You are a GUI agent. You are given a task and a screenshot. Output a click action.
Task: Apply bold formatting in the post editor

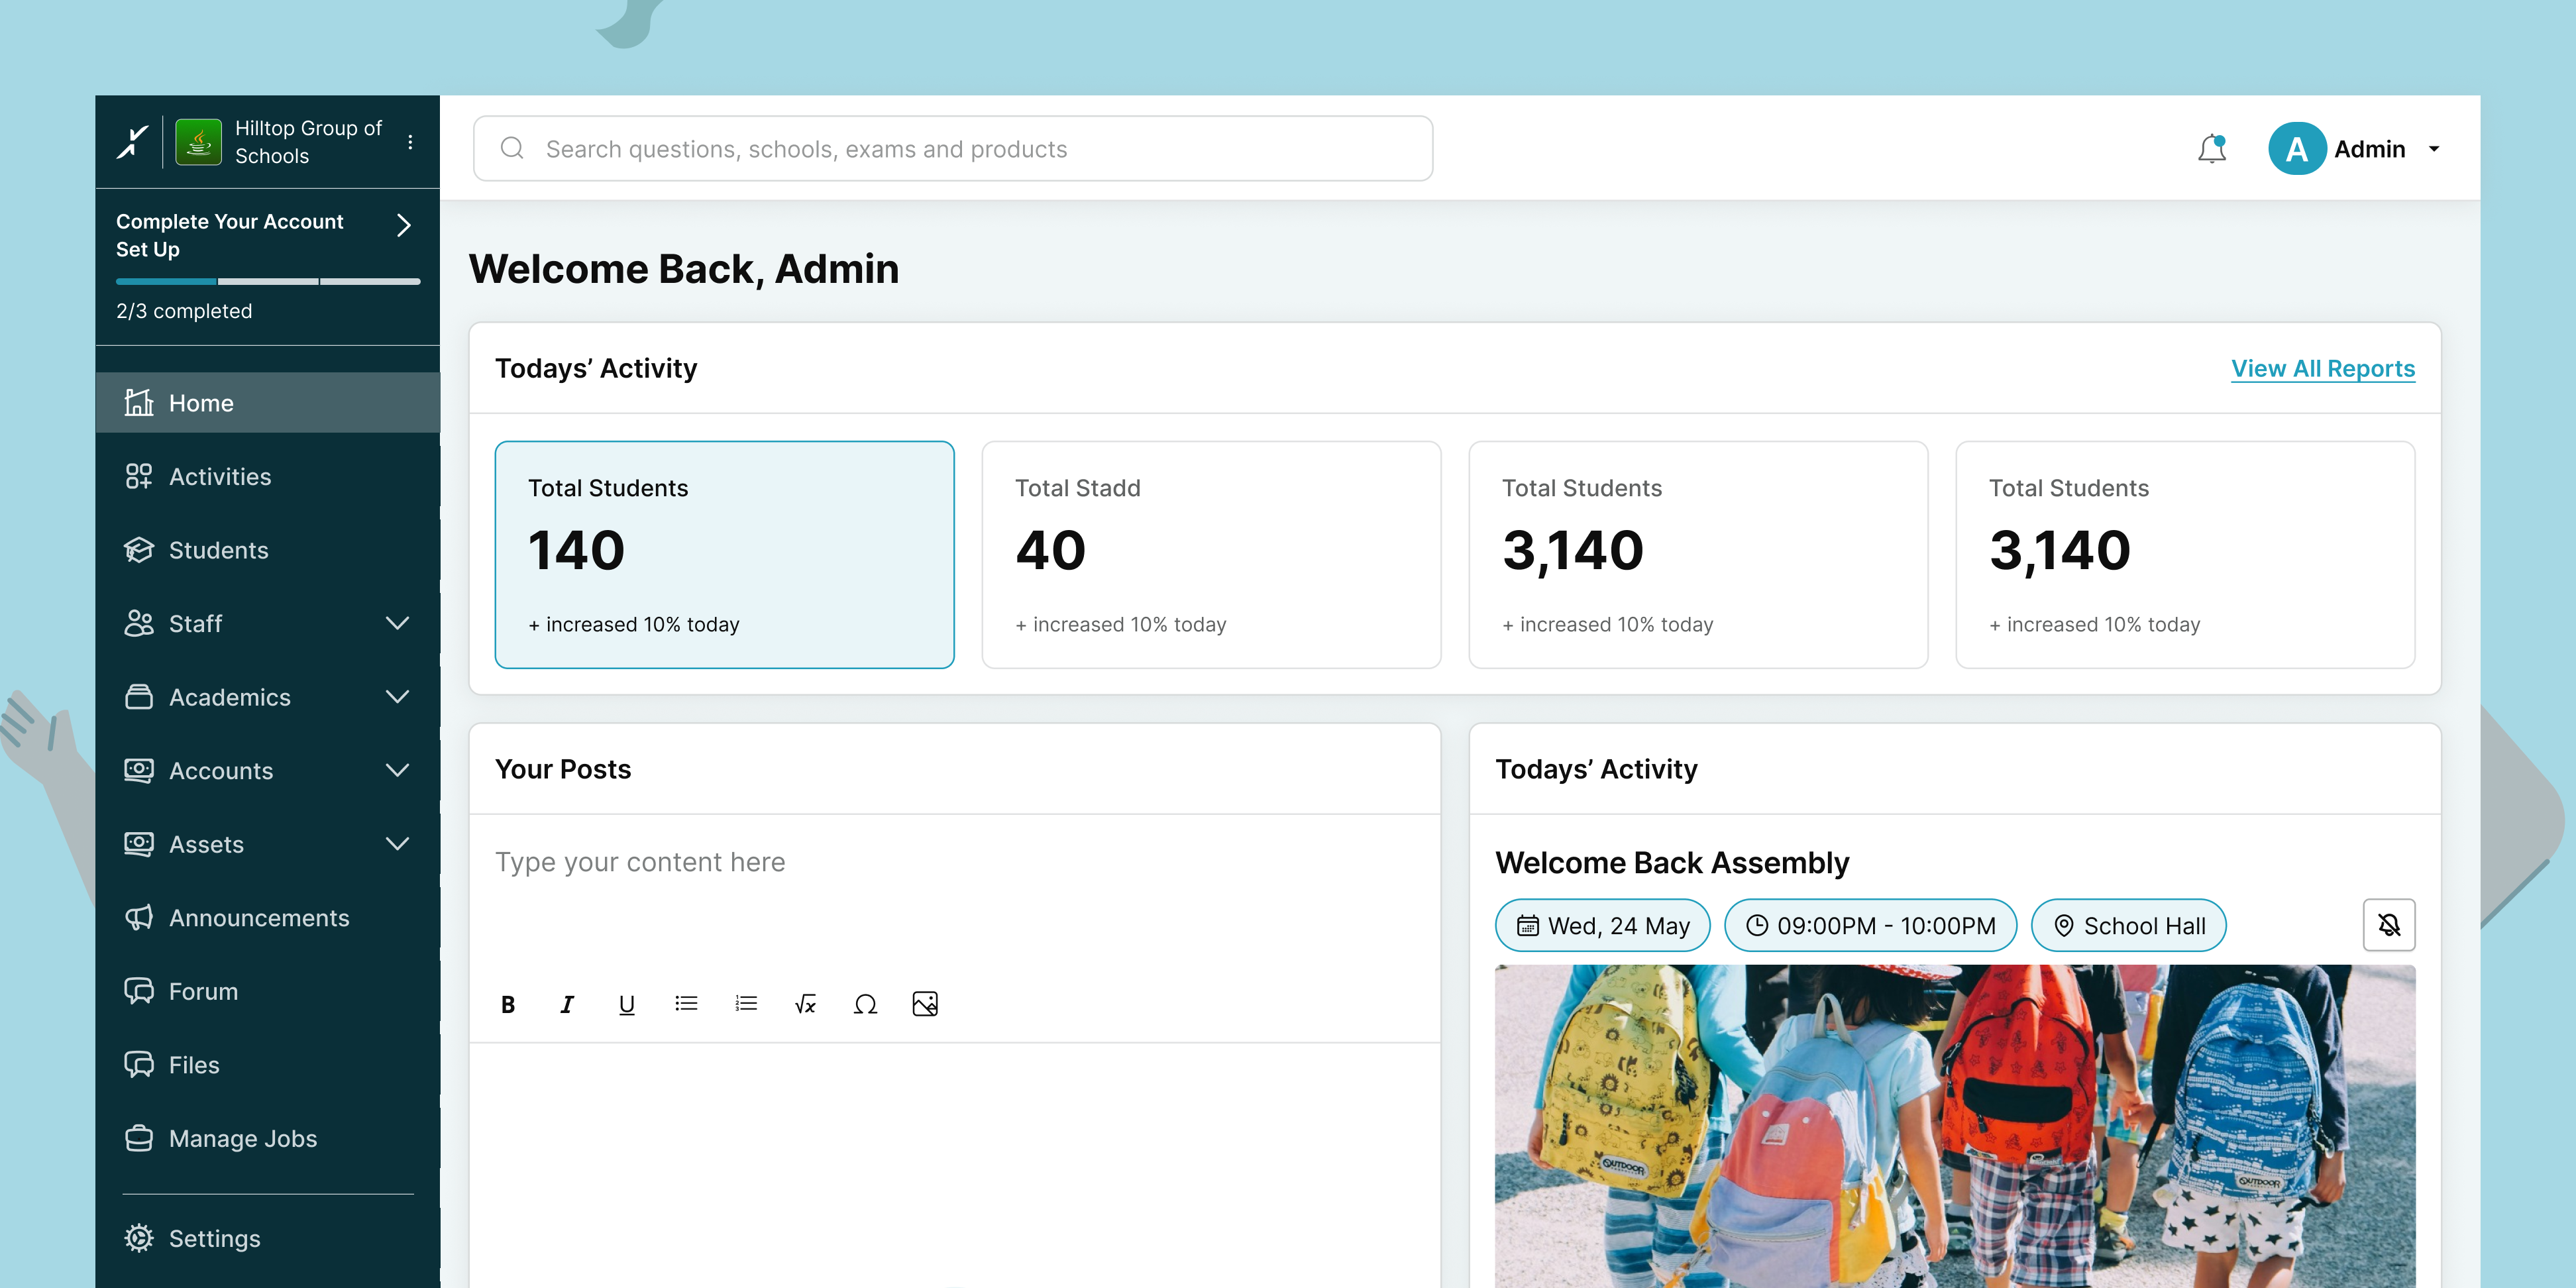pos(508,1004)
